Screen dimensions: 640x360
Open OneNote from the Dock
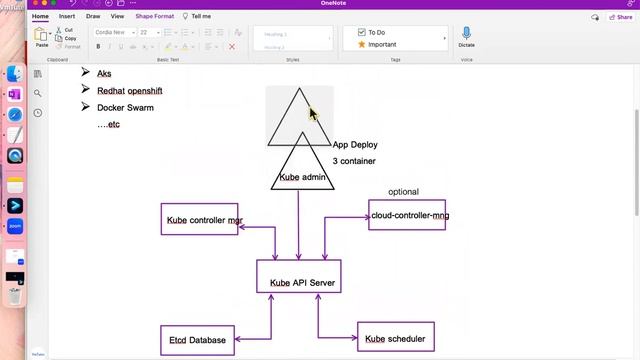click(x=15, y=94)
